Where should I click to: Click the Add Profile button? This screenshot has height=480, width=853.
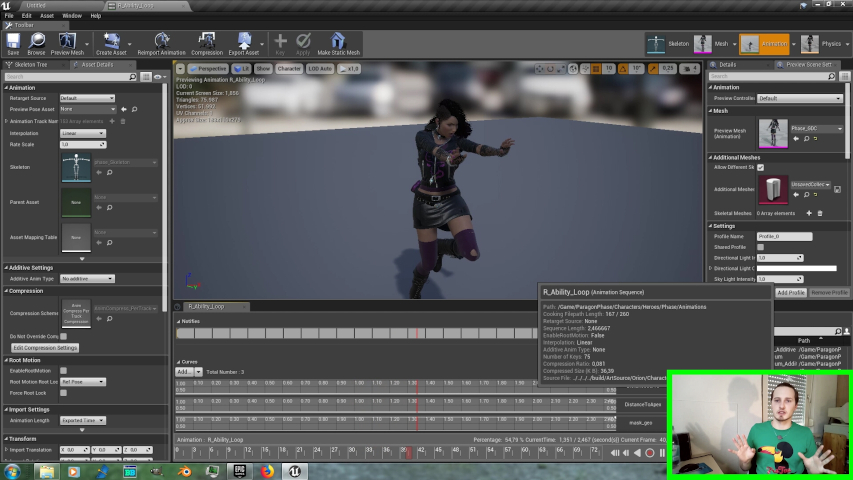790,293
